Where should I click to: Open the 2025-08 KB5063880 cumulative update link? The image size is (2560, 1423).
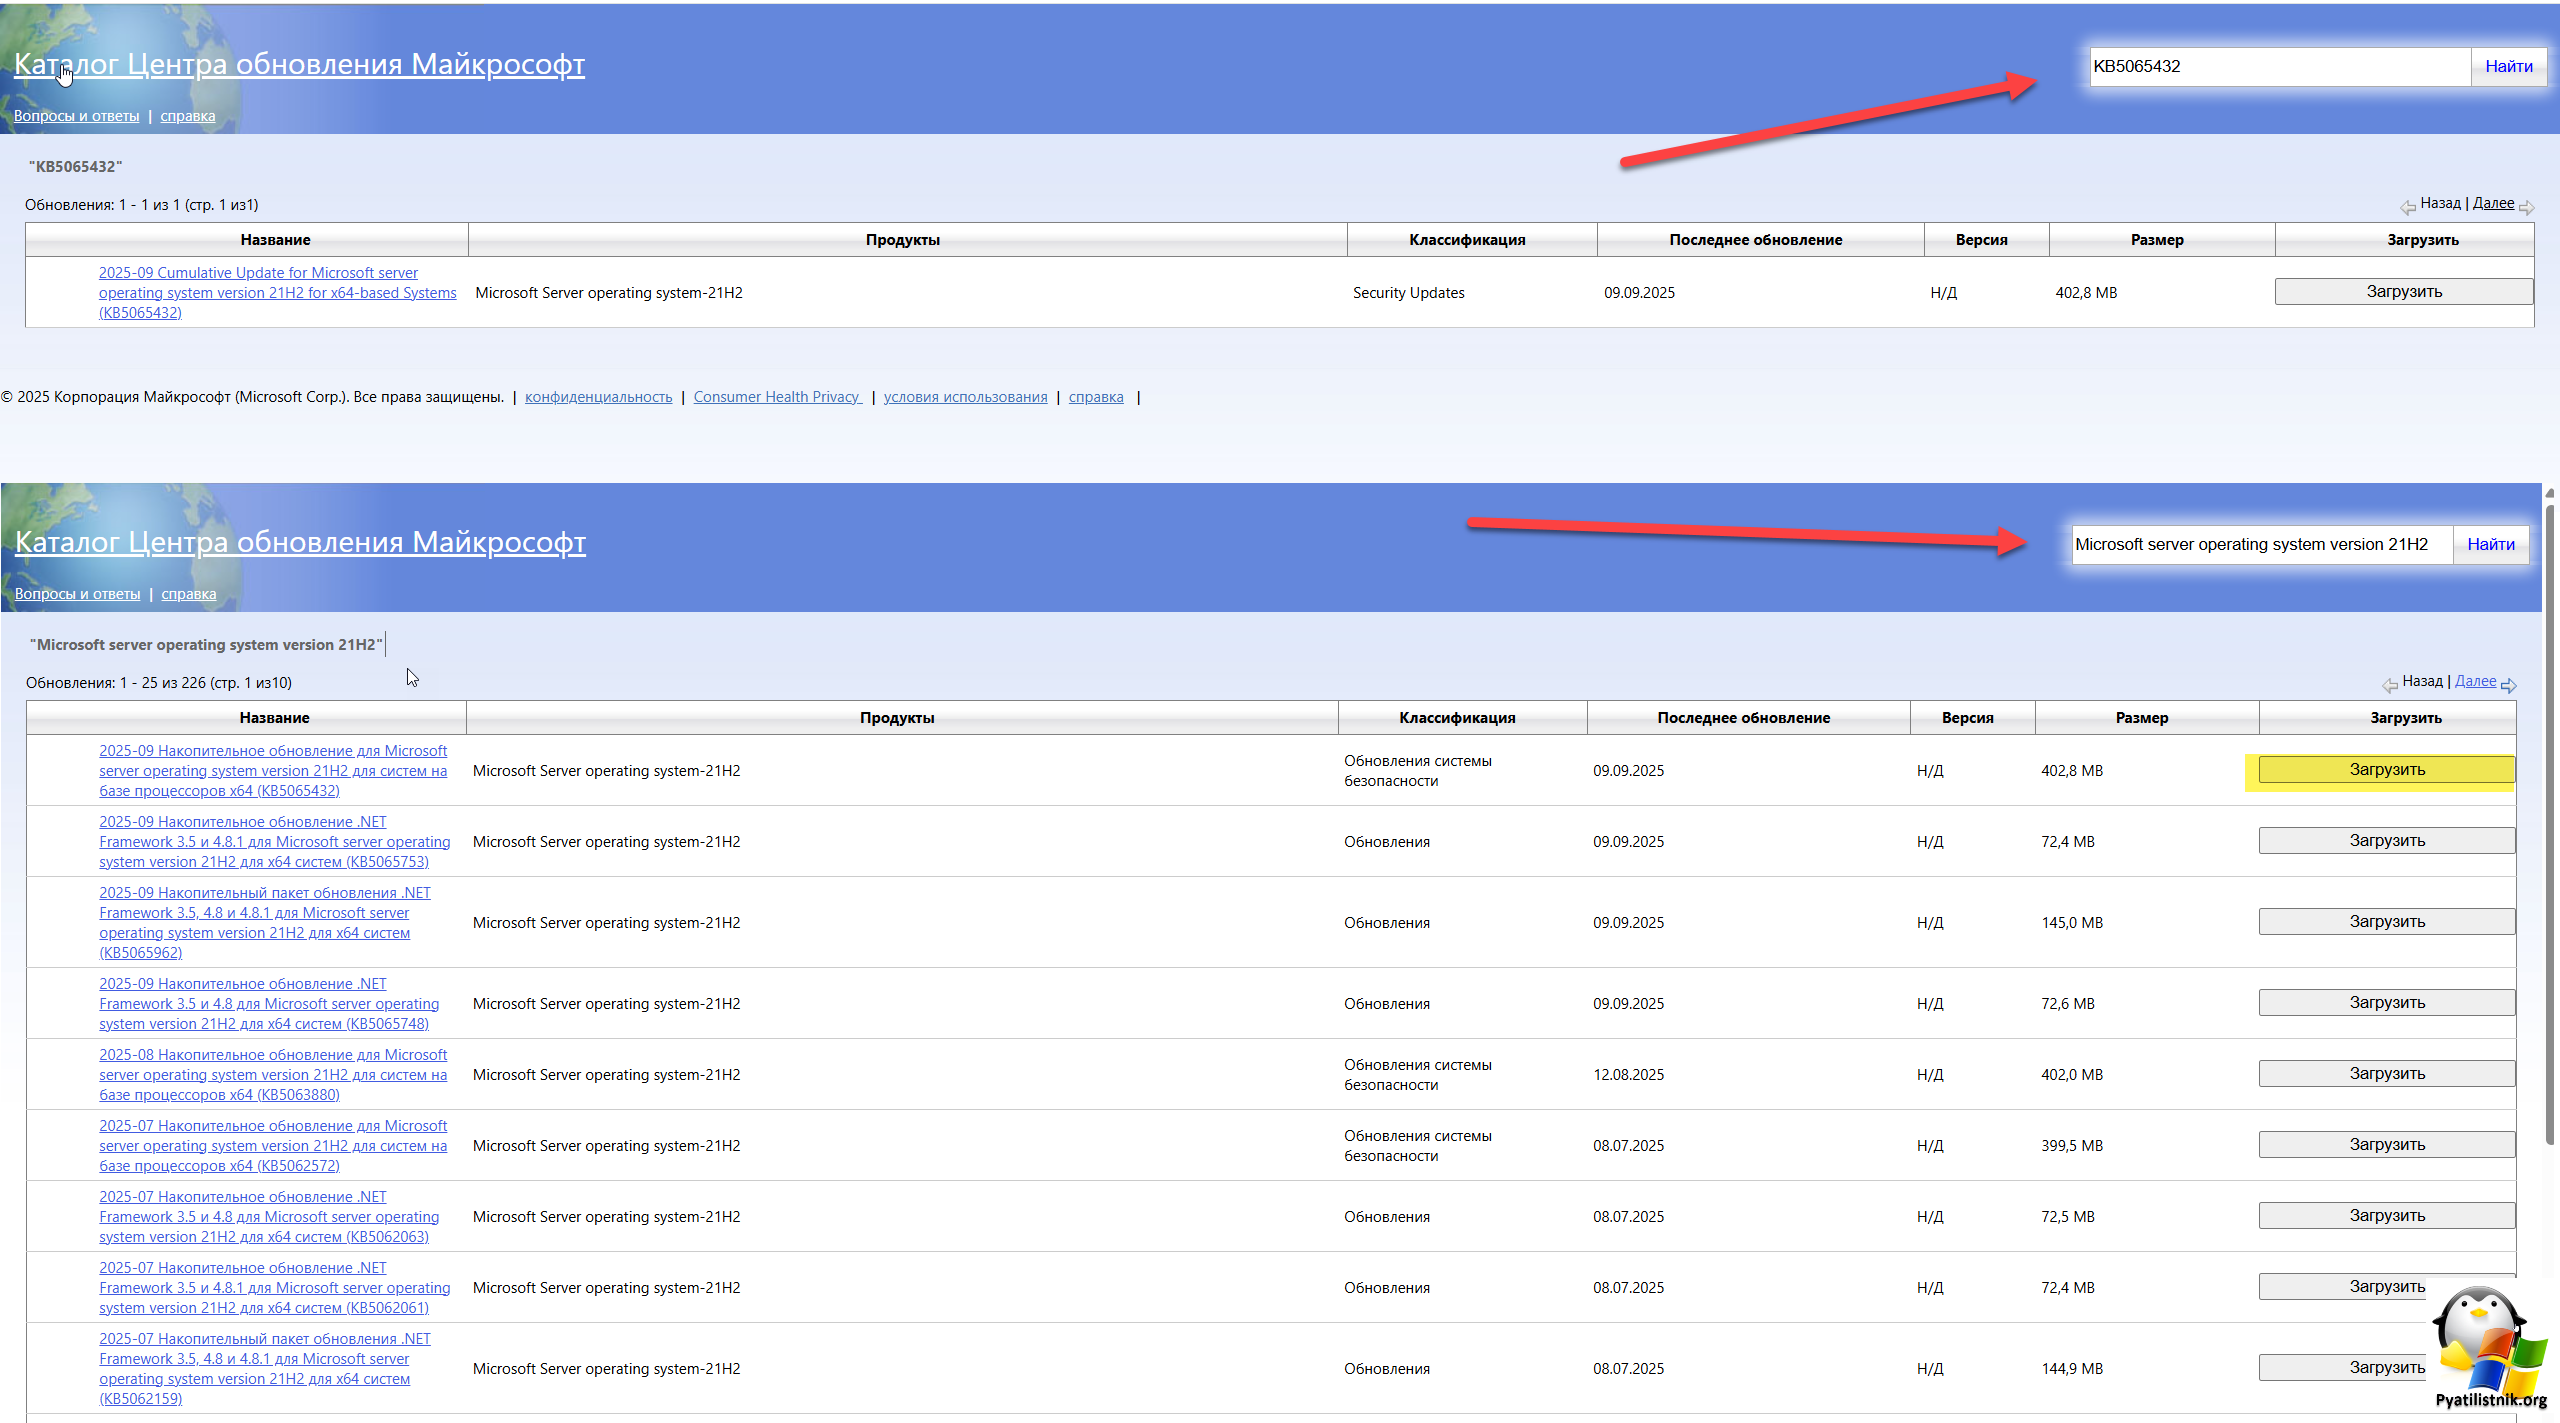pyautogui.click(x=272, y=1075)
